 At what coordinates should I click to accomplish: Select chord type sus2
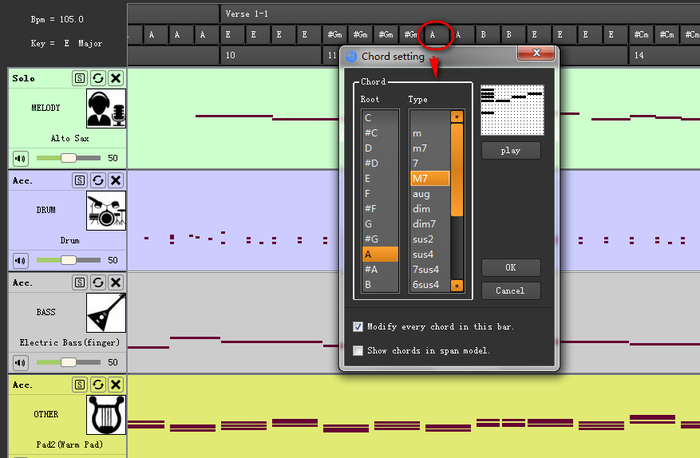[x=430, y=239]
